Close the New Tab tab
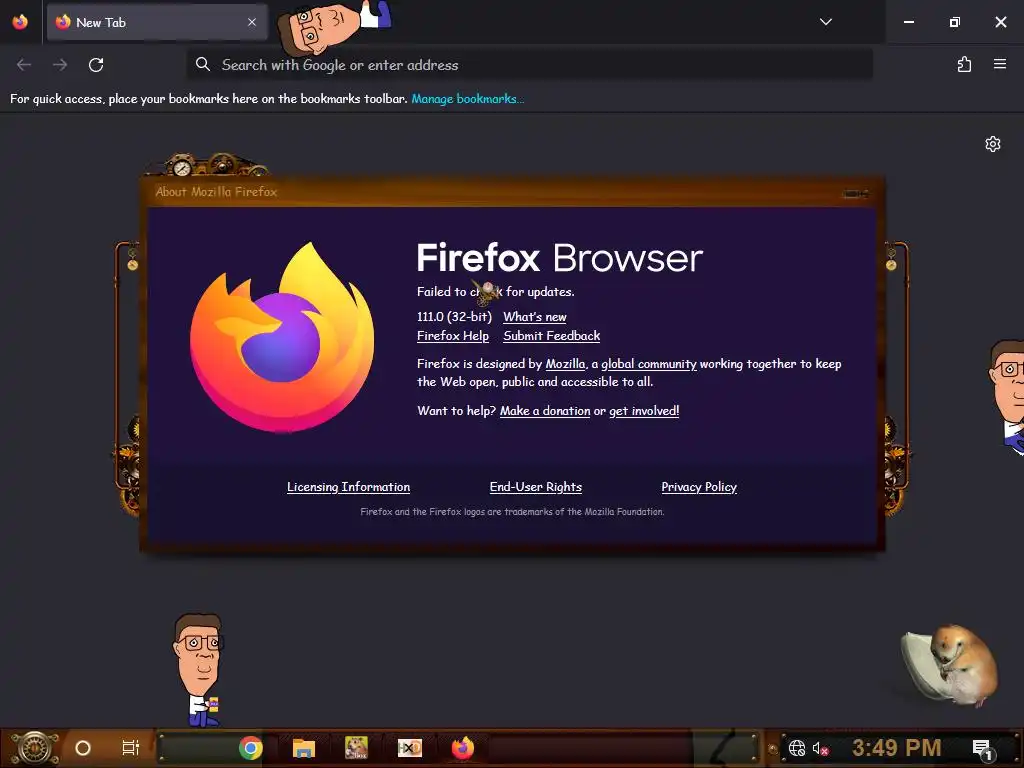The height and width of the screenshot is (768, 1024). tap(252, 22)
